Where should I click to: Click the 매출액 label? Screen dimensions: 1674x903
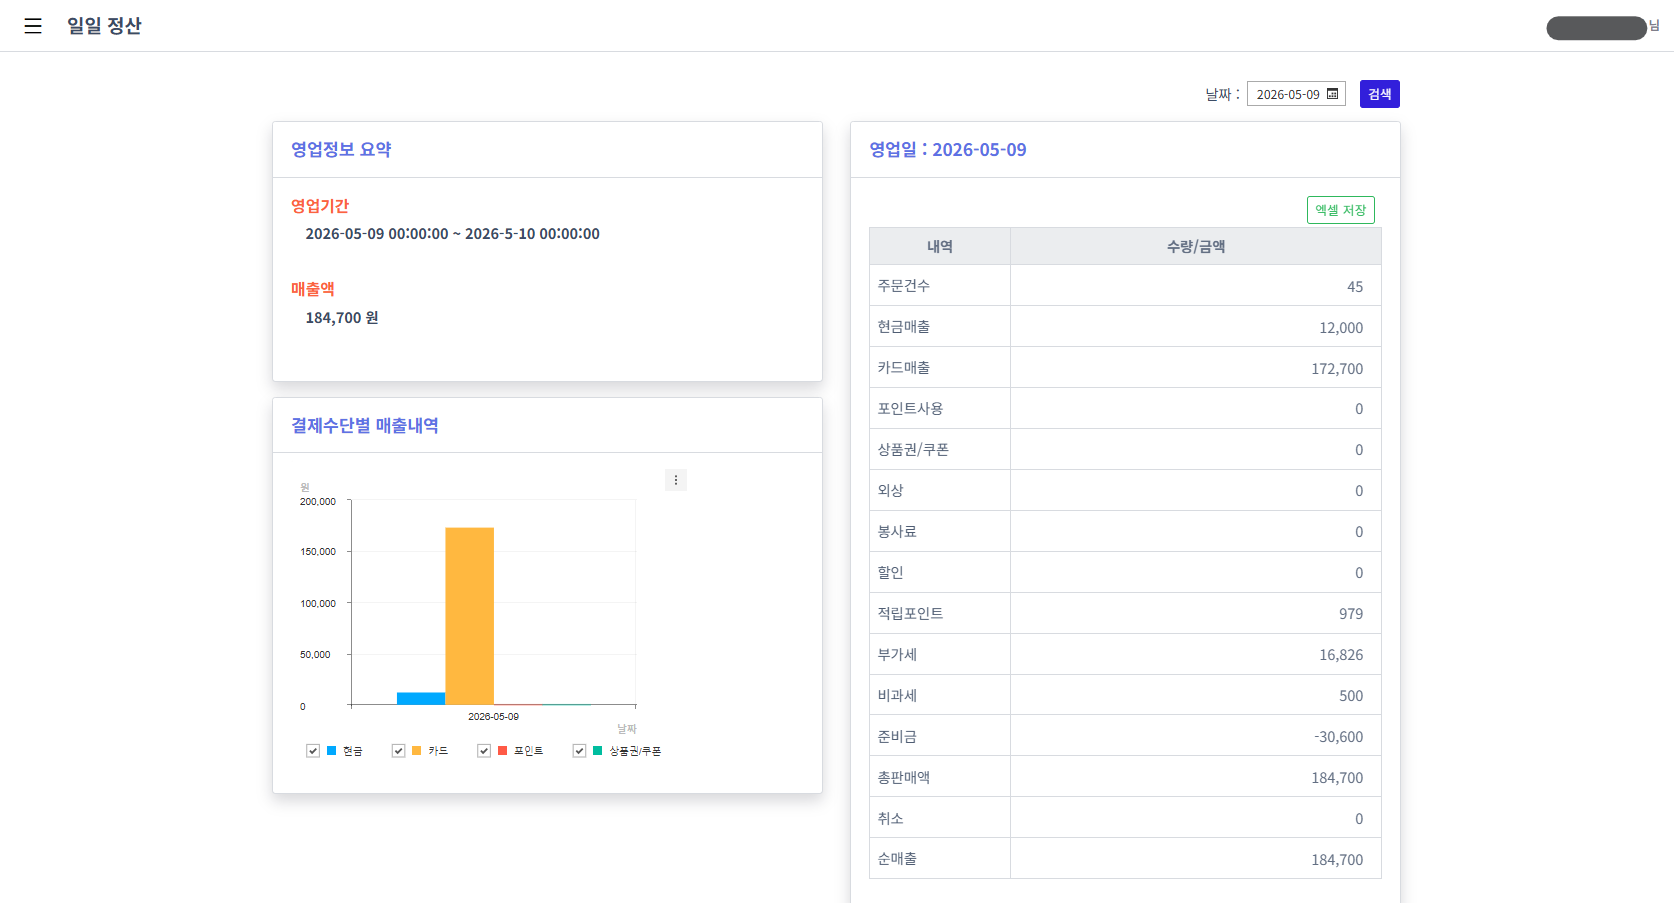point(313,289)
